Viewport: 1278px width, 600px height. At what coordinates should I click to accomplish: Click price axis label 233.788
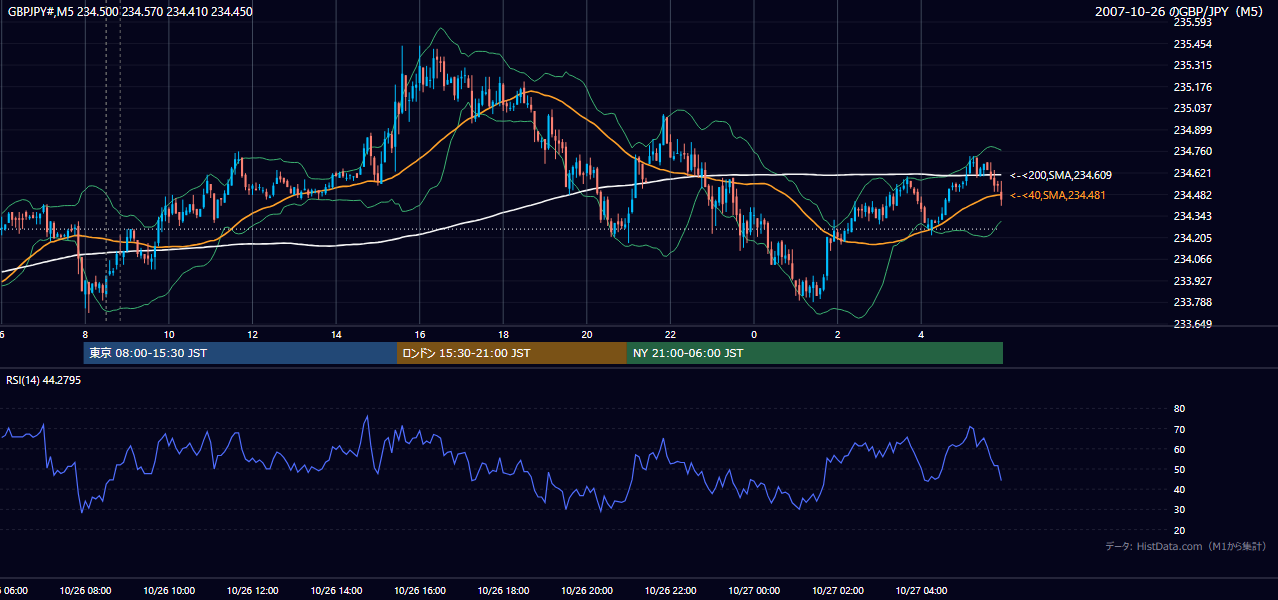1193,302
